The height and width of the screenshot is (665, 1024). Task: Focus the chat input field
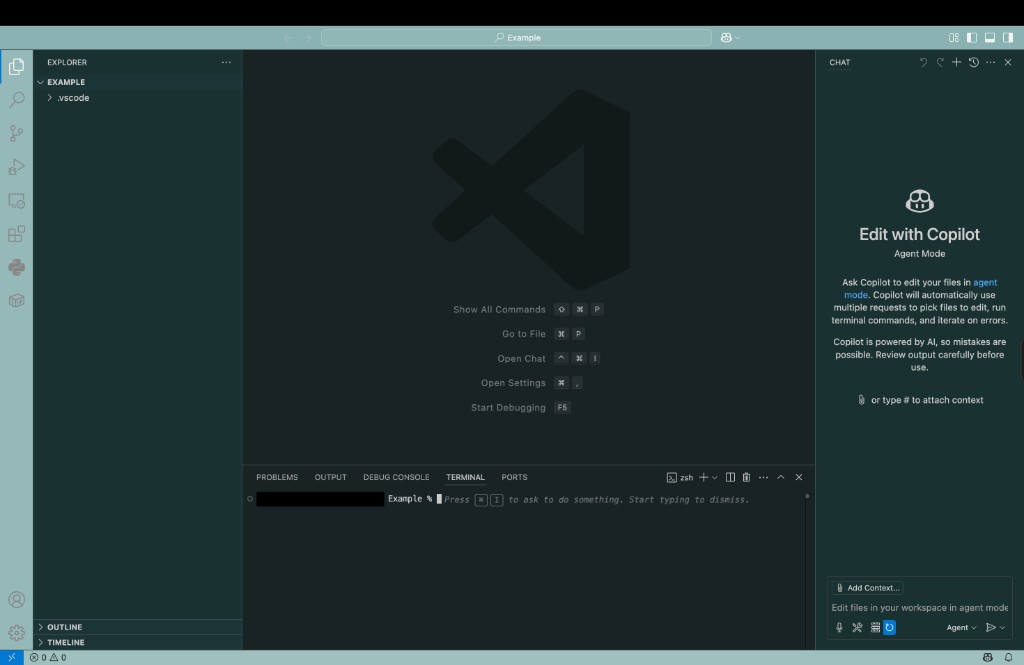920,608
